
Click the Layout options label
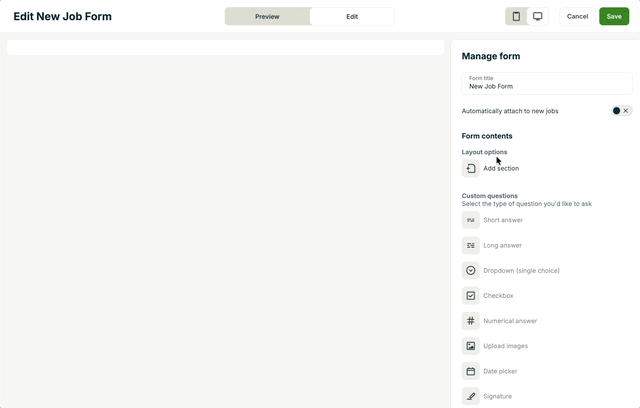[484, 152]
